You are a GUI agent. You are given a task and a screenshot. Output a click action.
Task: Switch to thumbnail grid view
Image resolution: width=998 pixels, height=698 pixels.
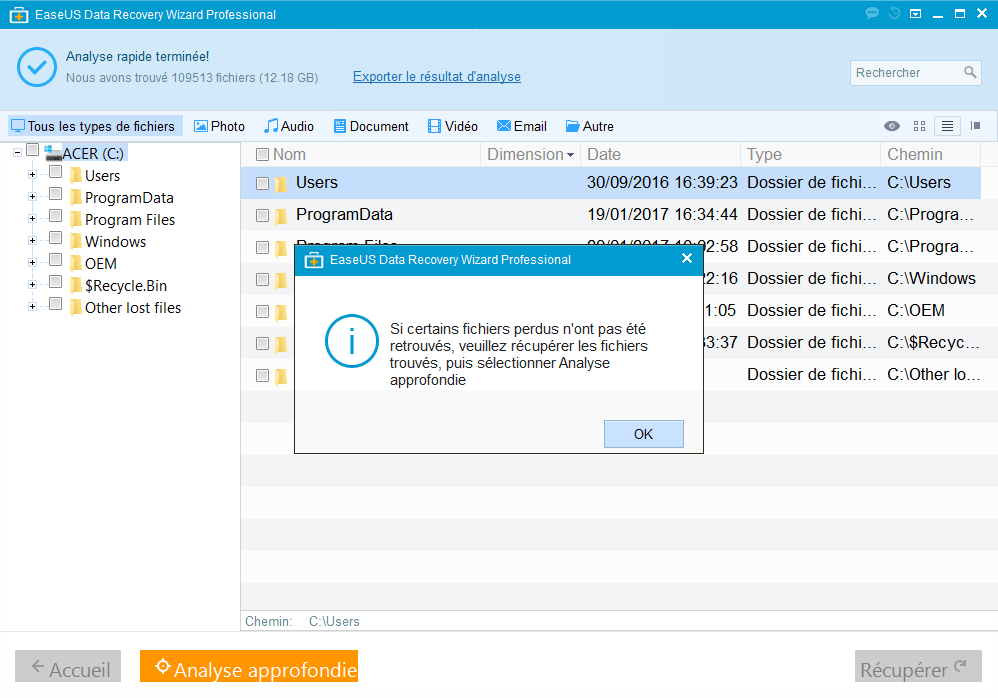click(919, 126)
